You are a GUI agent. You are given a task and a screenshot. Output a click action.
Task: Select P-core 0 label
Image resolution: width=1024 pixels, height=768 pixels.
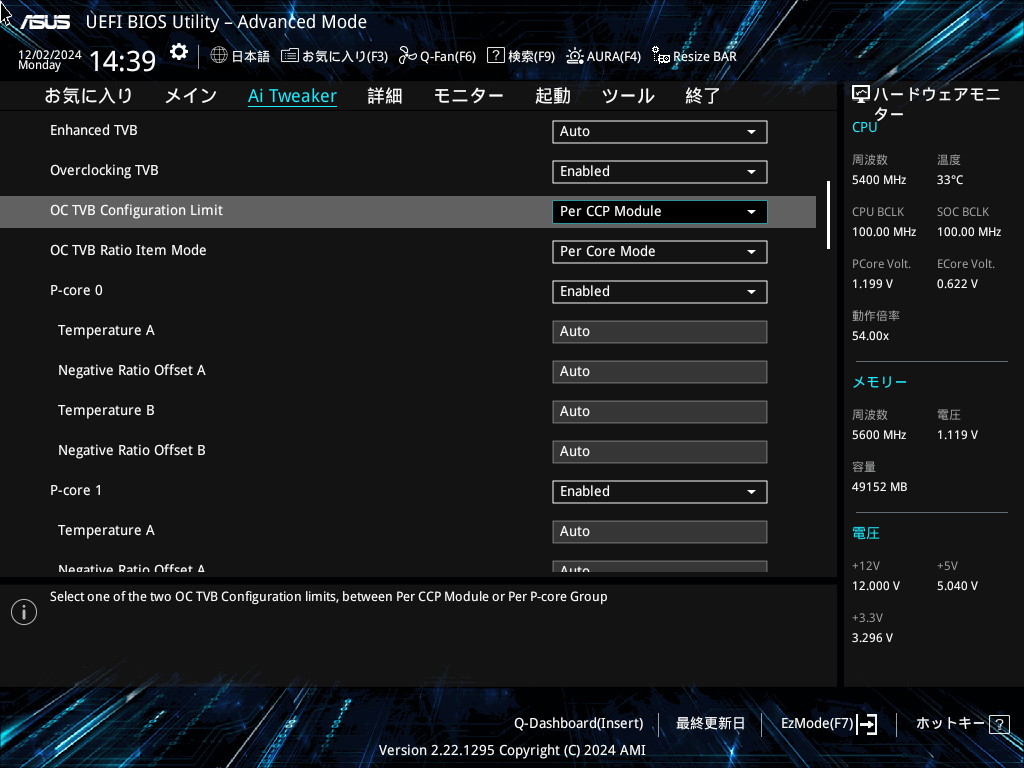(76, 290)
